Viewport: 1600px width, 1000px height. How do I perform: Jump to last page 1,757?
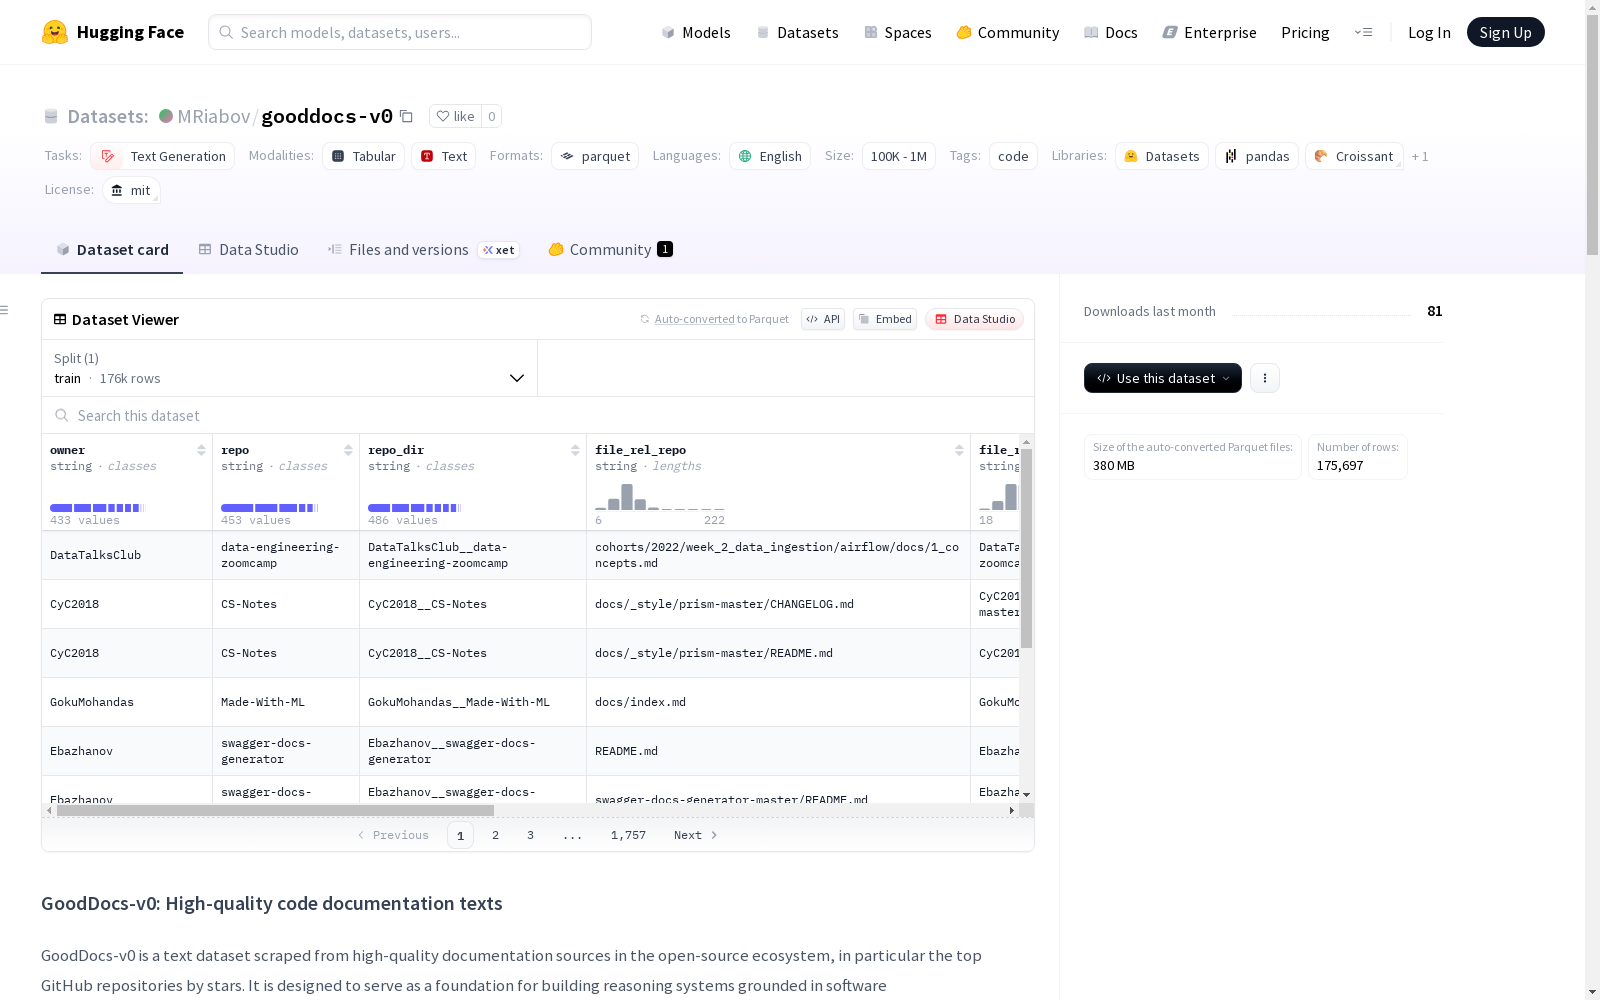pos(628,835)
